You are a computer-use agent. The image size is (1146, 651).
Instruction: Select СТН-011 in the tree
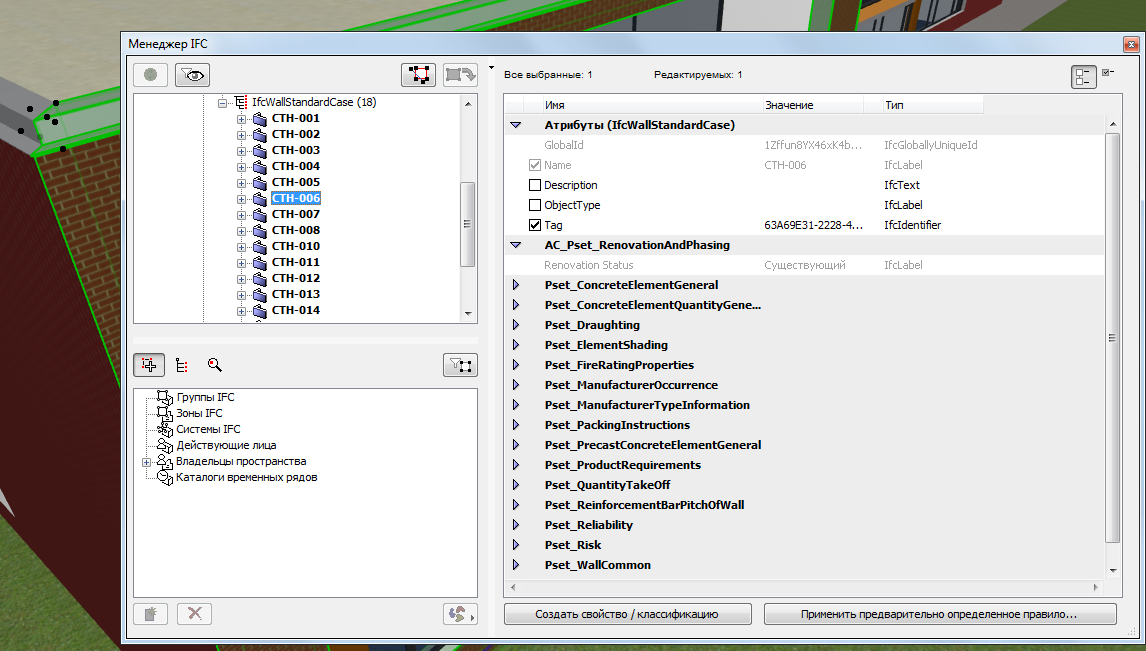295,262
